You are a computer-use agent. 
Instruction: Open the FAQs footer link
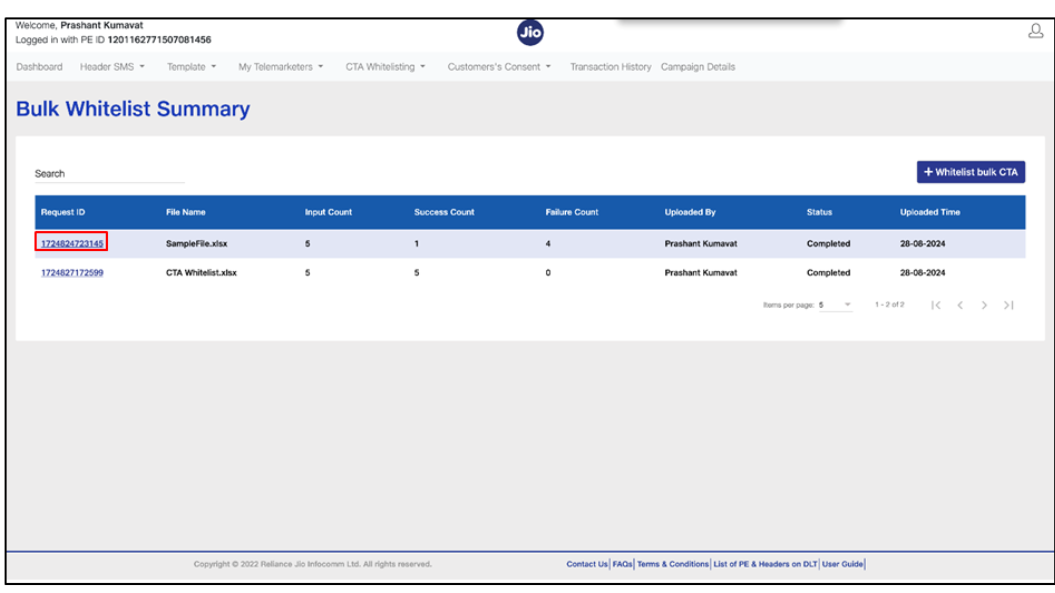click(622, 564)
